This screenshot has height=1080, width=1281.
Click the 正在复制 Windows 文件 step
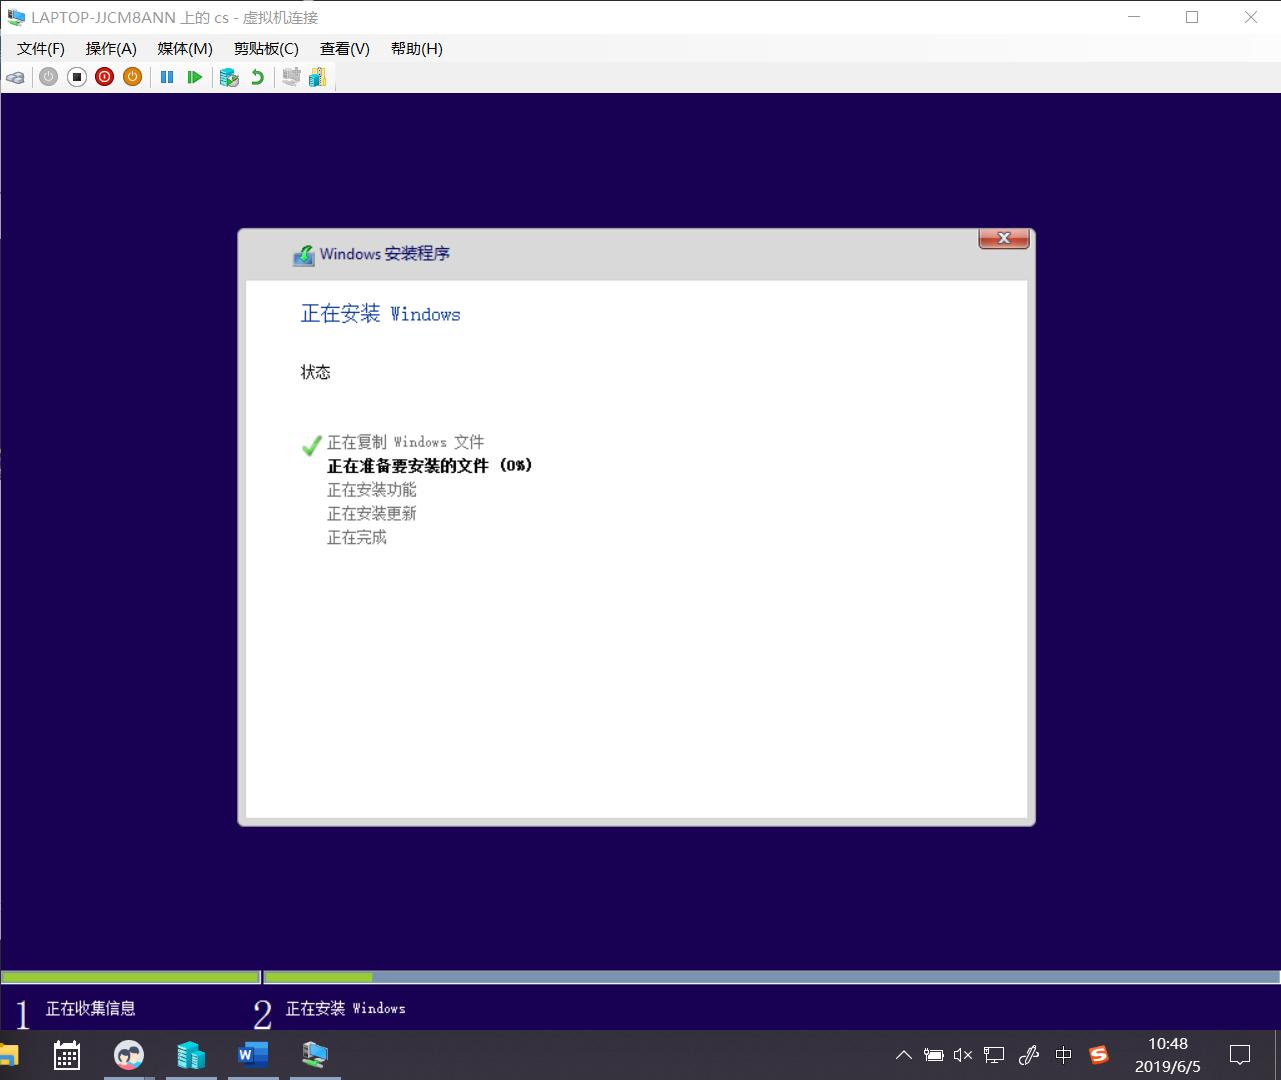click(406, 442)
